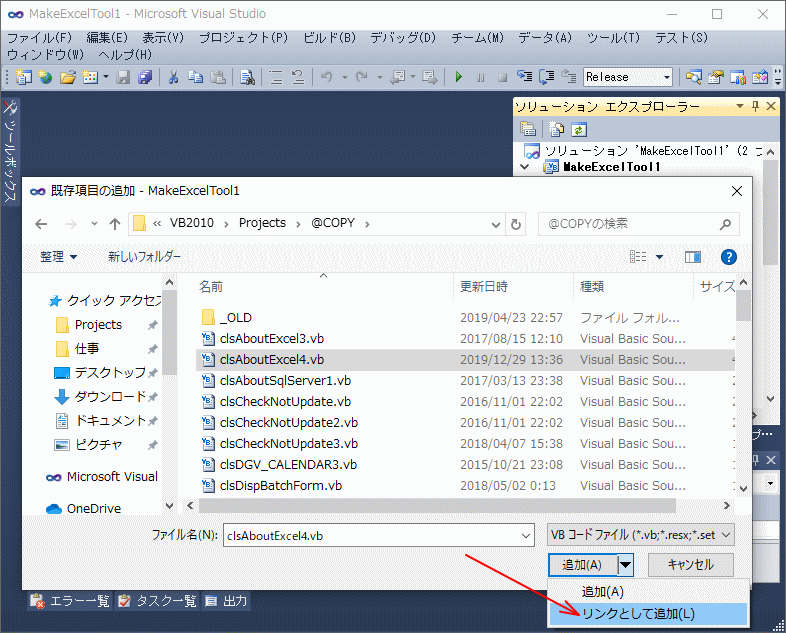Go back in the file dialog
This screenshot has width=786, height=633.
click(x=41, y=224)
